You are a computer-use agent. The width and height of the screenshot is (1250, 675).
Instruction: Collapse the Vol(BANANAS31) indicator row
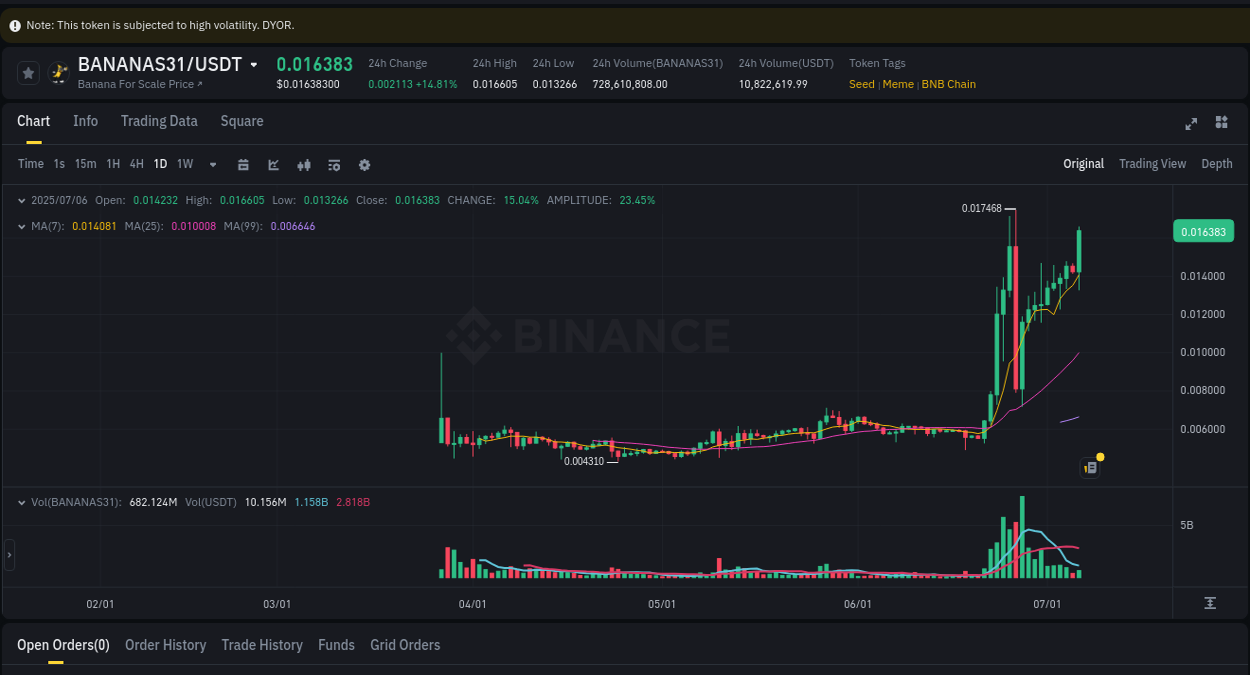pyautogui.click(x=21, y=502)
